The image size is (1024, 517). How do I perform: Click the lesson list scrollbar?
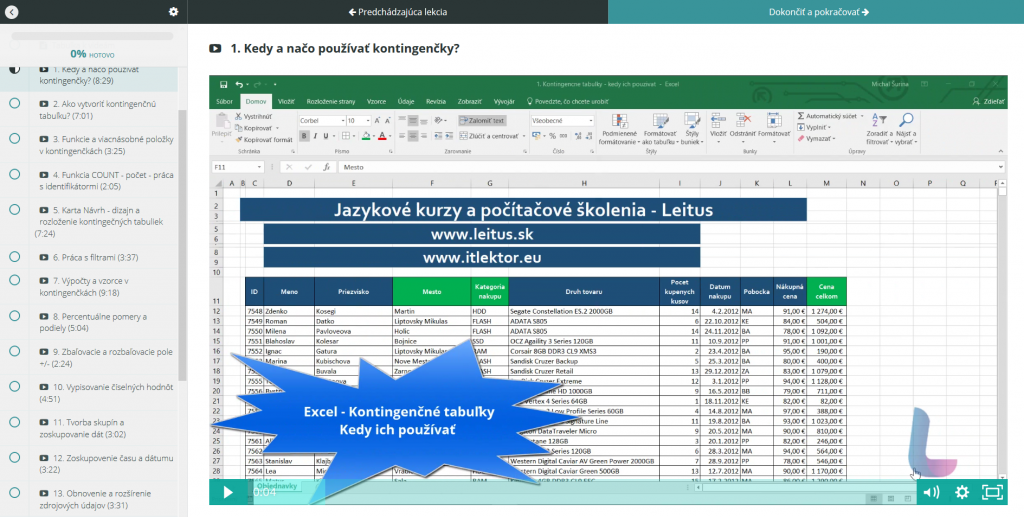point(182,245)
